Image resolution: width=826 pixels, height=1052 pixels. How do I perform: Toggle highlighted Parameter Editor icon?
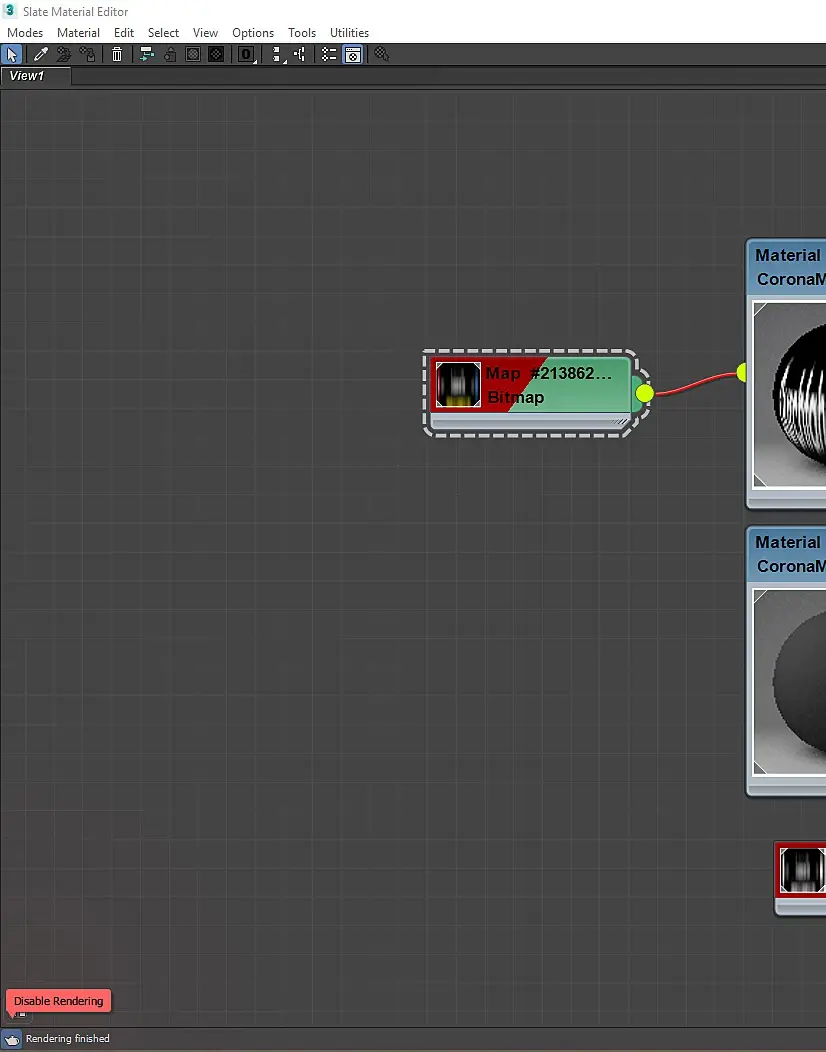[x=353, y=54]
